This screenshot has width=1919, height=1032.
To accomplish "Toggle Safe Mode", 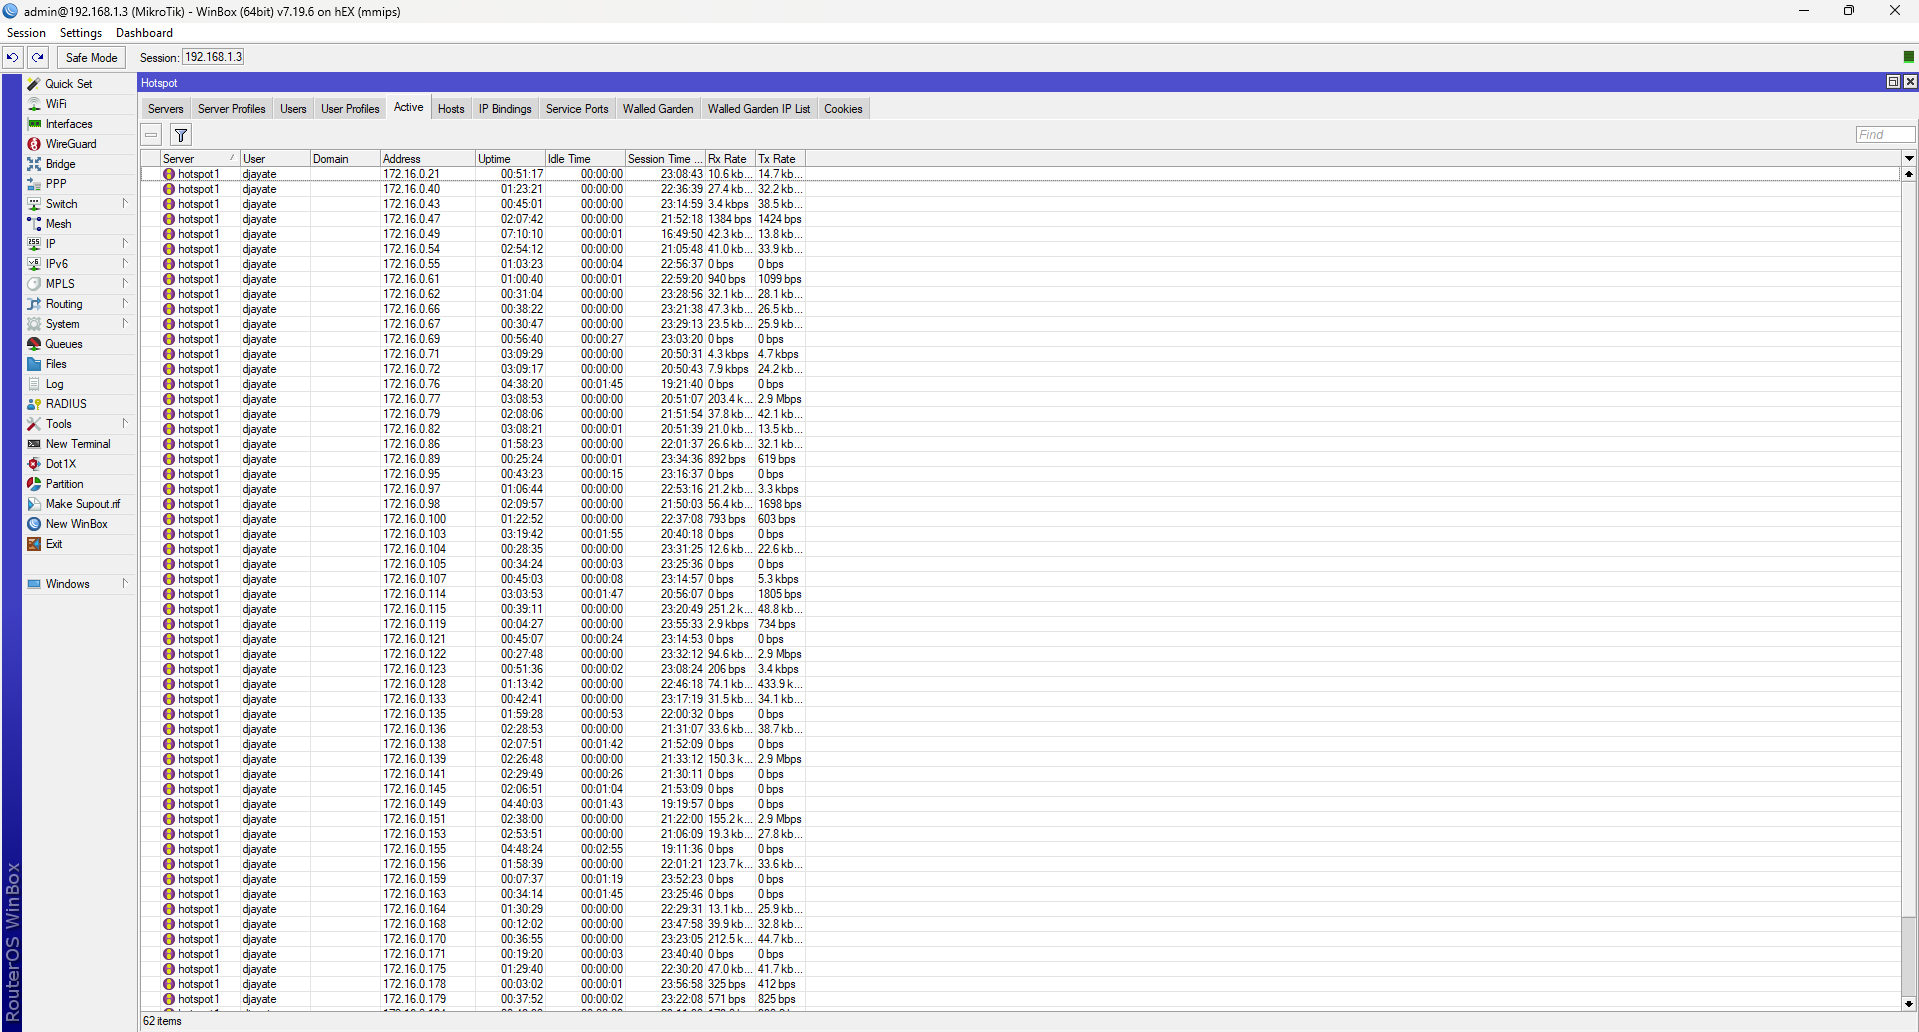I will [91, 58].
